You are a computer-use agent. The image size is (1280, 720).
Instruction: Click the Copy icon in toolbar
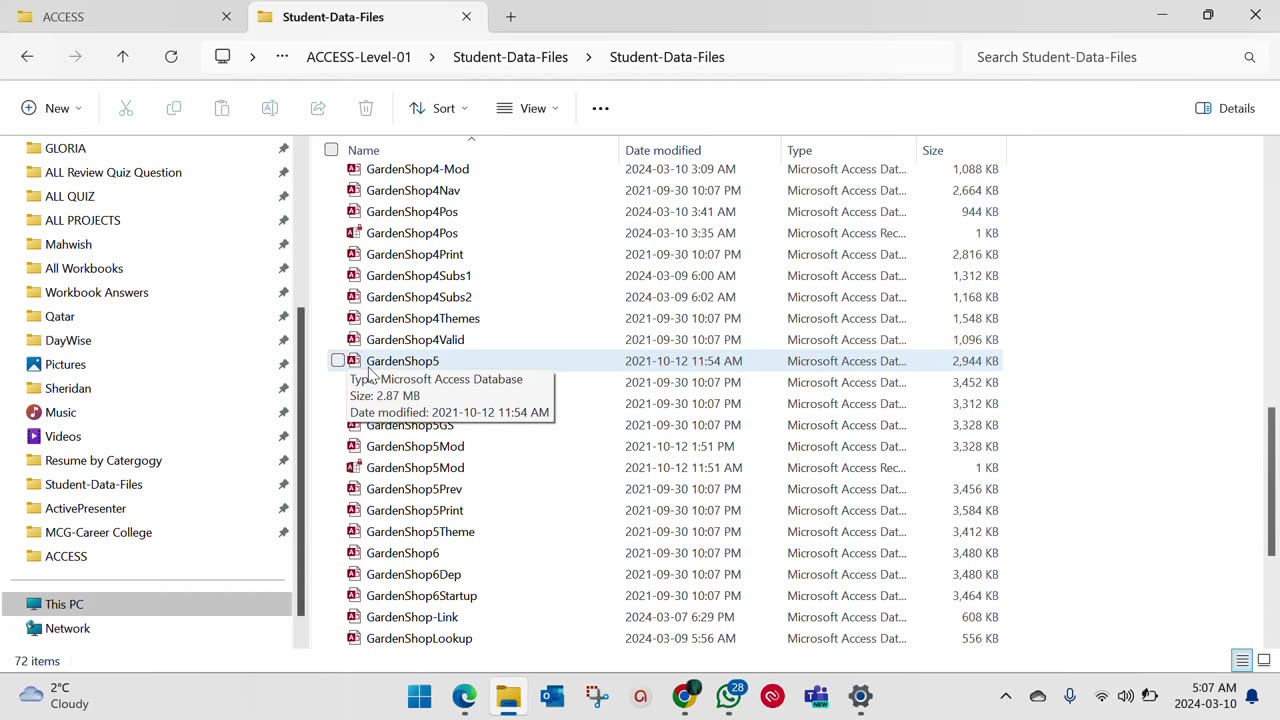coord(174,108)
